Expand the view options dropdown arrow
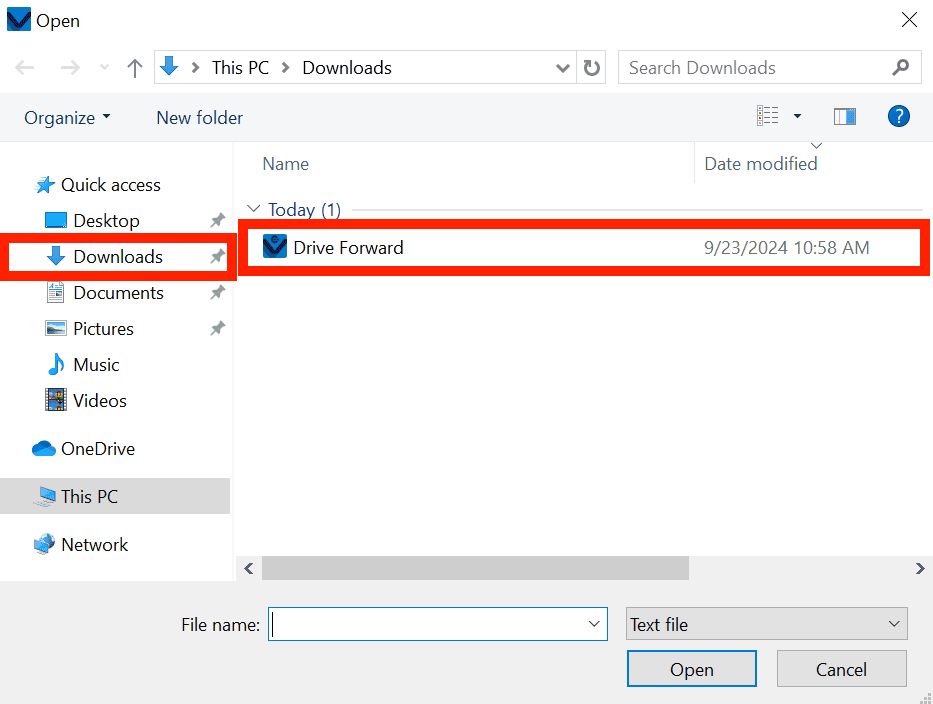The image size is (933, 704). 797,117
